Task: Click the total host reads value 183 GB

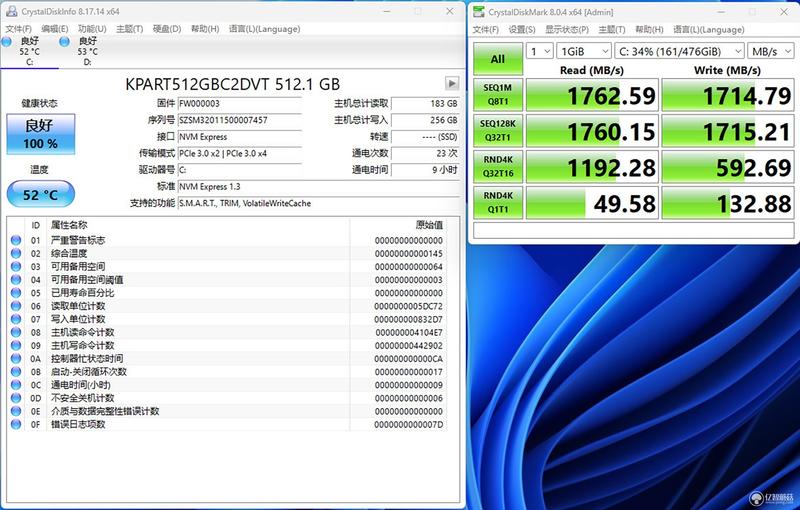Action: (x=425, y=104)
